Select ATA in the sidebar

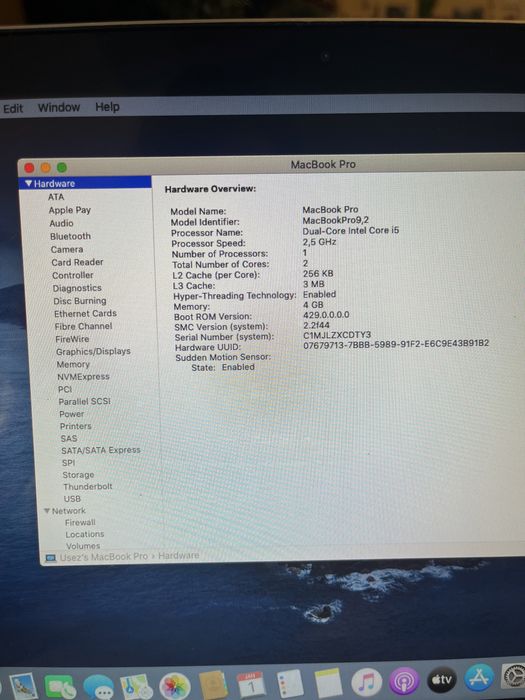[x=56, y=197]
